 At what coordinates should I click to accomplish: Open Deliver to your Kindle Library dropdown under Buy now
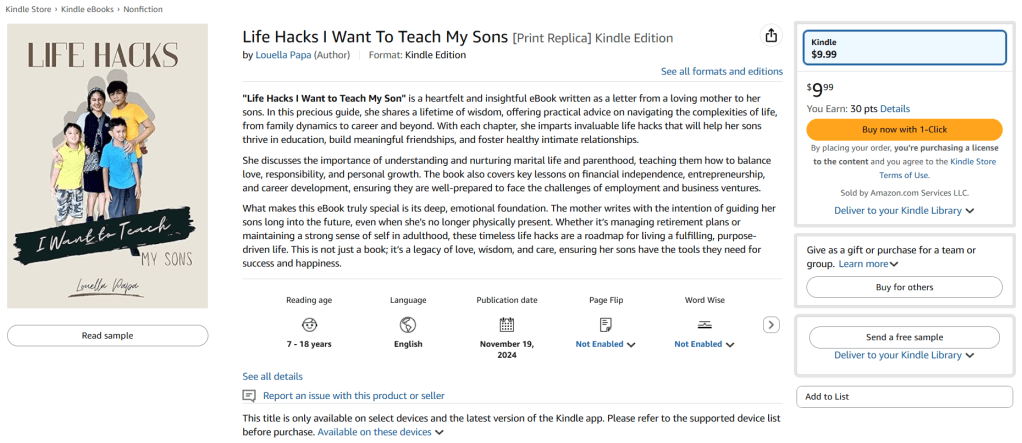coord(904,211)
